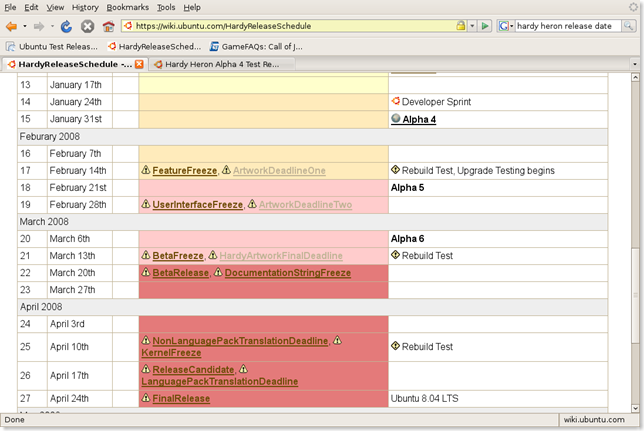Open the File menu
Viewport: 644px width, 431px height.
point(10,7)
